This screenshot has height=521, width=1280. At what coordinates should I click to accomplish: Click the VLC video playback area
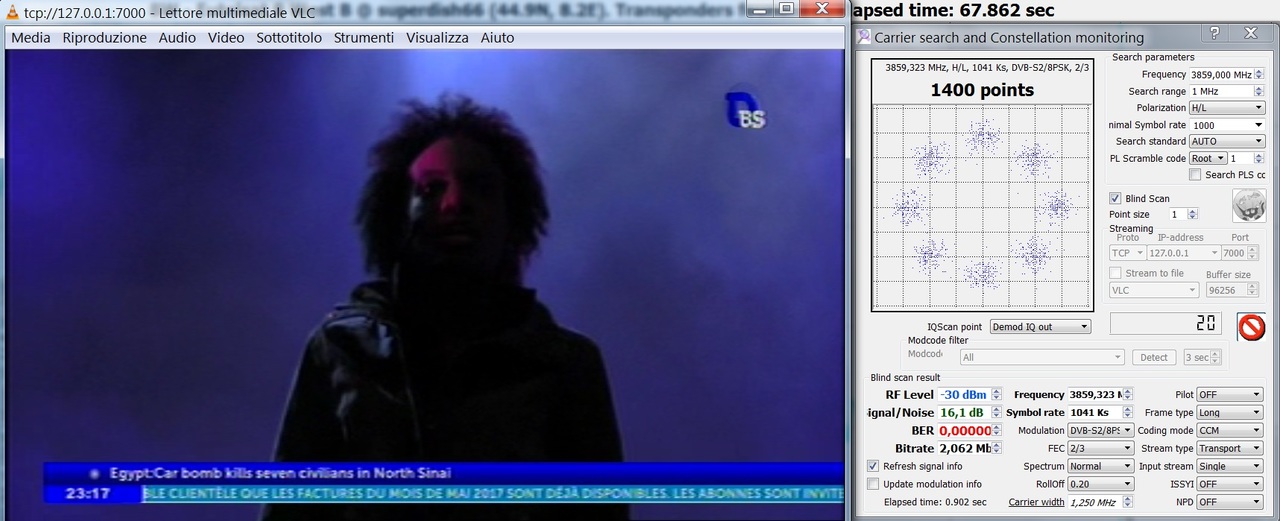pyautogui.click(x=425, y=284)
